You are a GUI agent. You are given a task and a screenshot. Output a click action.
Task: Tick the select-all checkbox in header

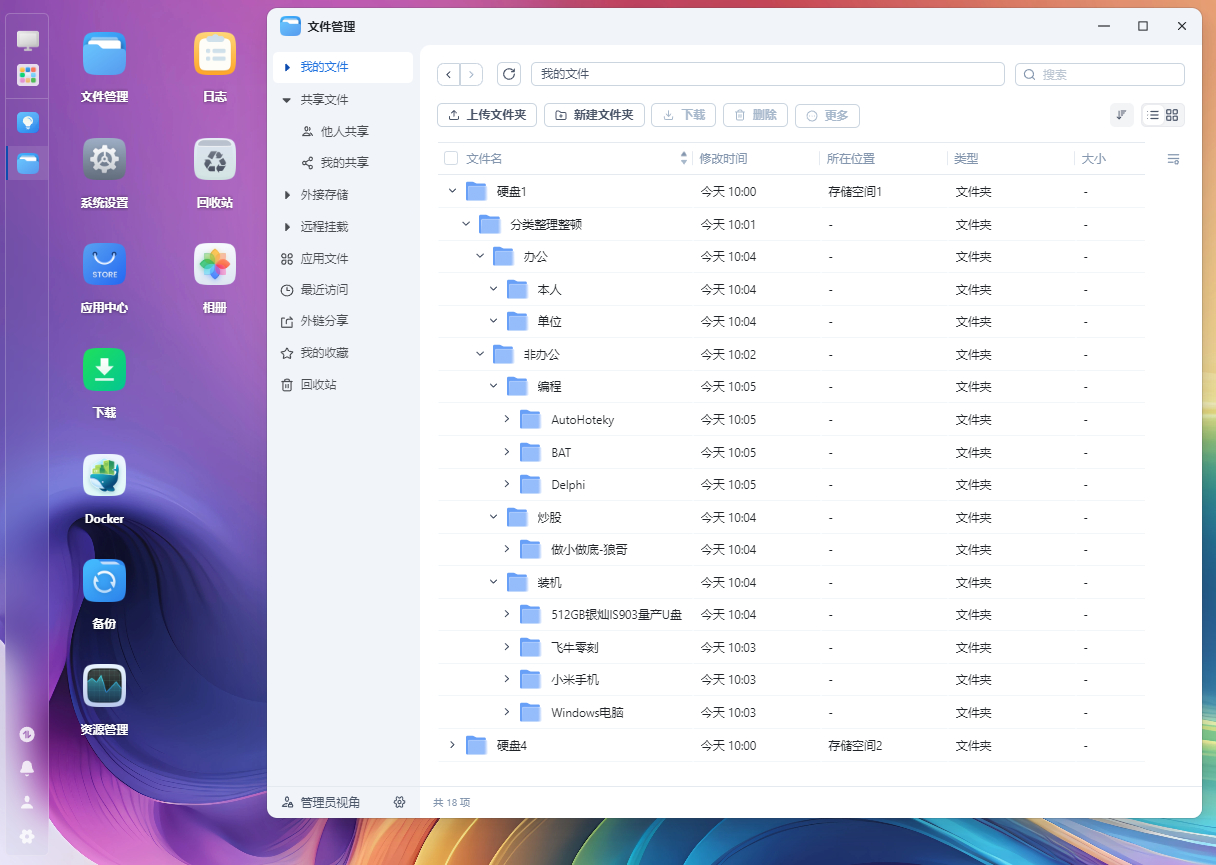tap(451, 158)
